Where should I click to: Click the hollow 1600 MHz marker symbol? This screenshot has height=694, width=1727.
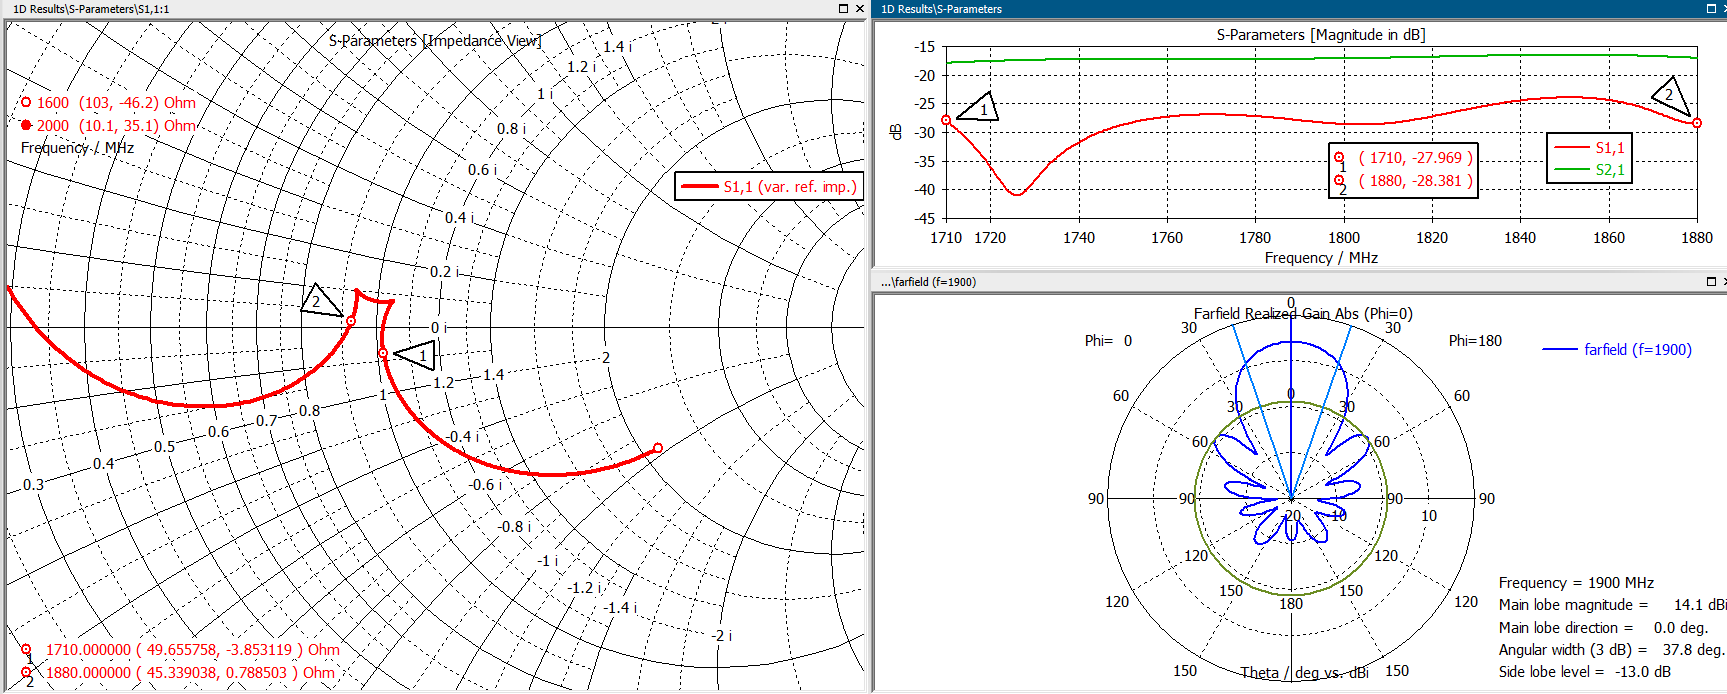(26, 102)
